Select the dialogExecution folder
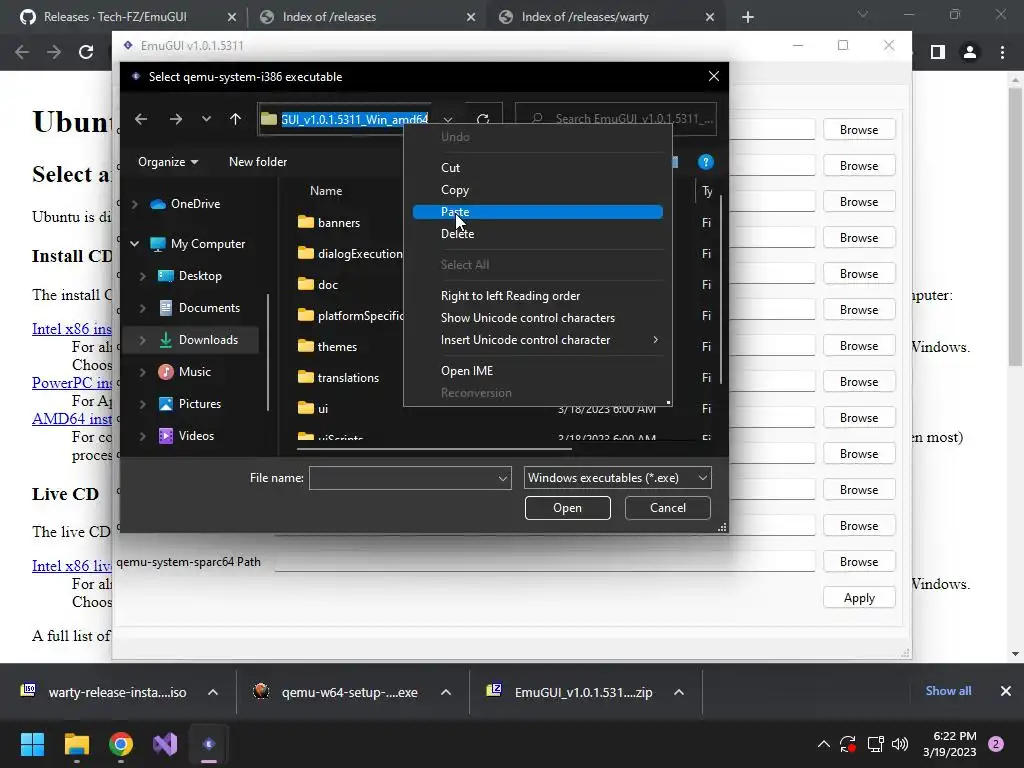 click(350, 253)
